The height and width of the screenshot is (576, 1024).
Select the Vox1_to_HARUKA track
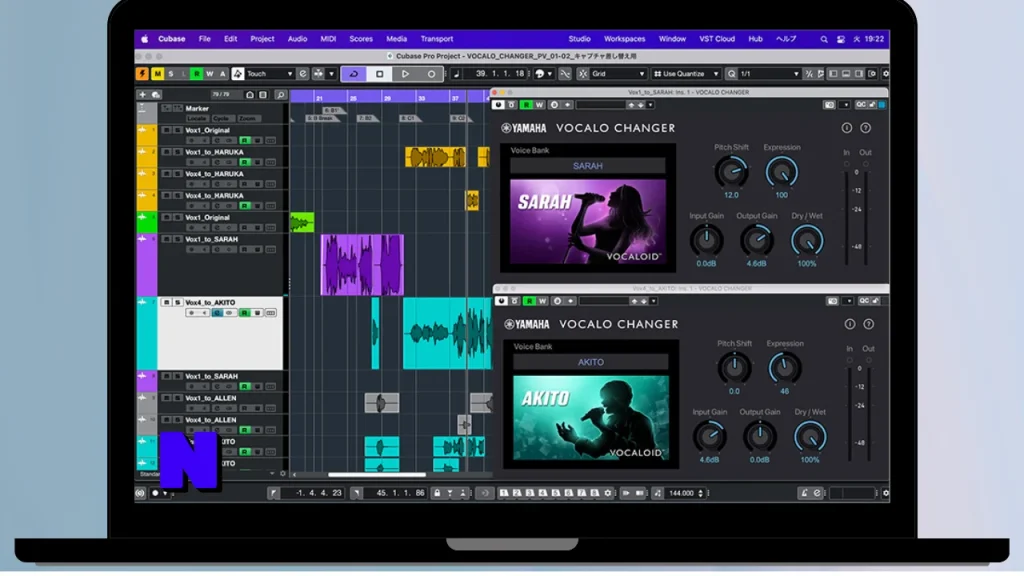tap(214, 152)
